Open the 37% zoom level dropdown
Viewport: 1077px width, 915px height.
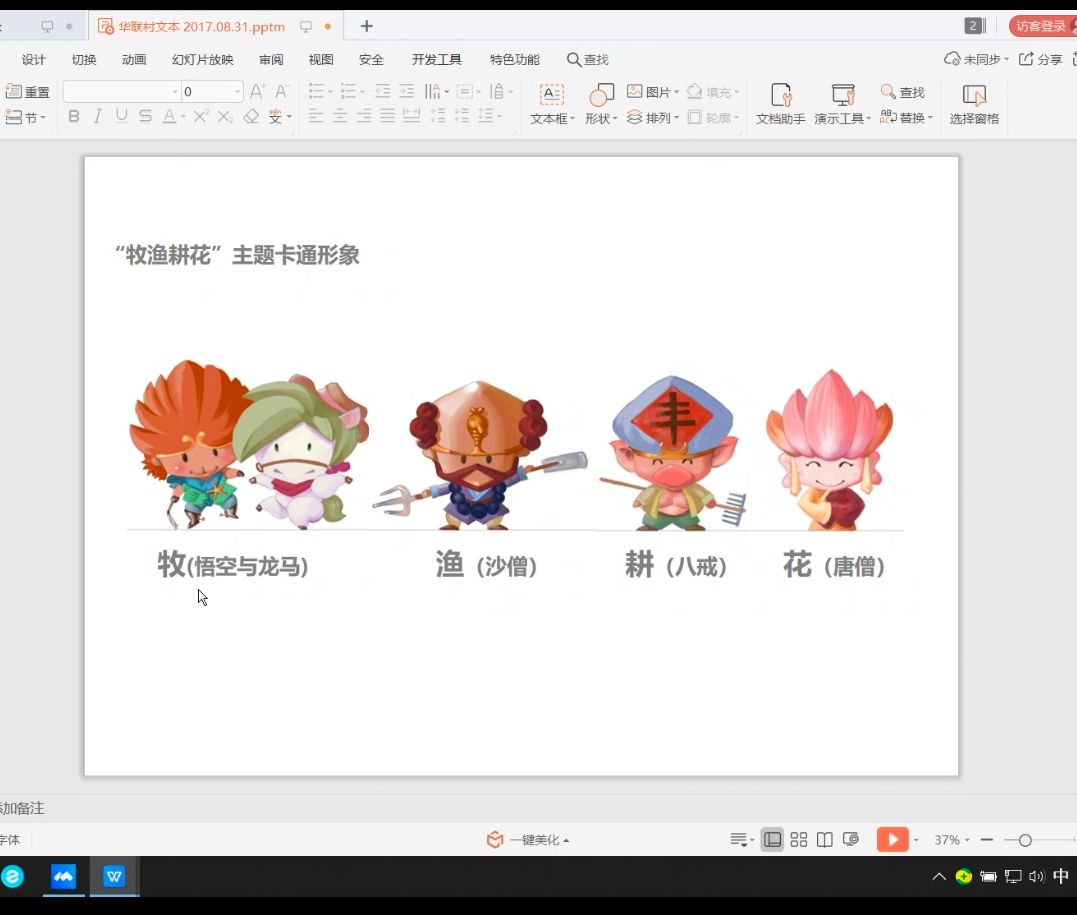(951, 839)
